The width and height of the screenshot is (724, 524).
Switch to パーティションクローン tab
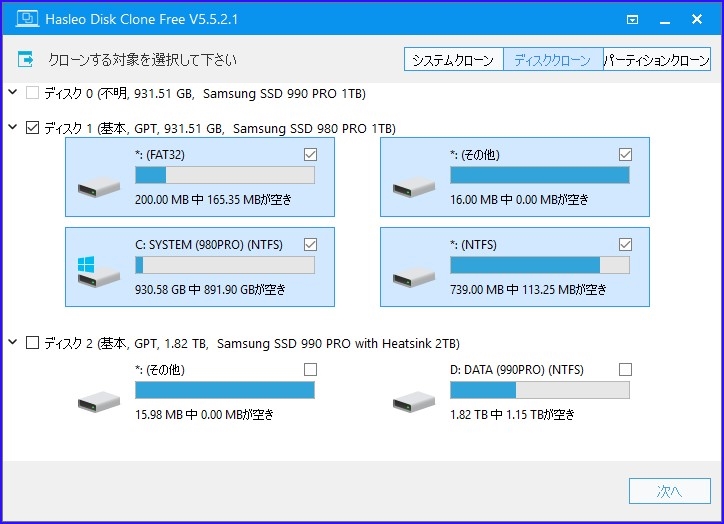pyautogui.click(x=657, y=60)
